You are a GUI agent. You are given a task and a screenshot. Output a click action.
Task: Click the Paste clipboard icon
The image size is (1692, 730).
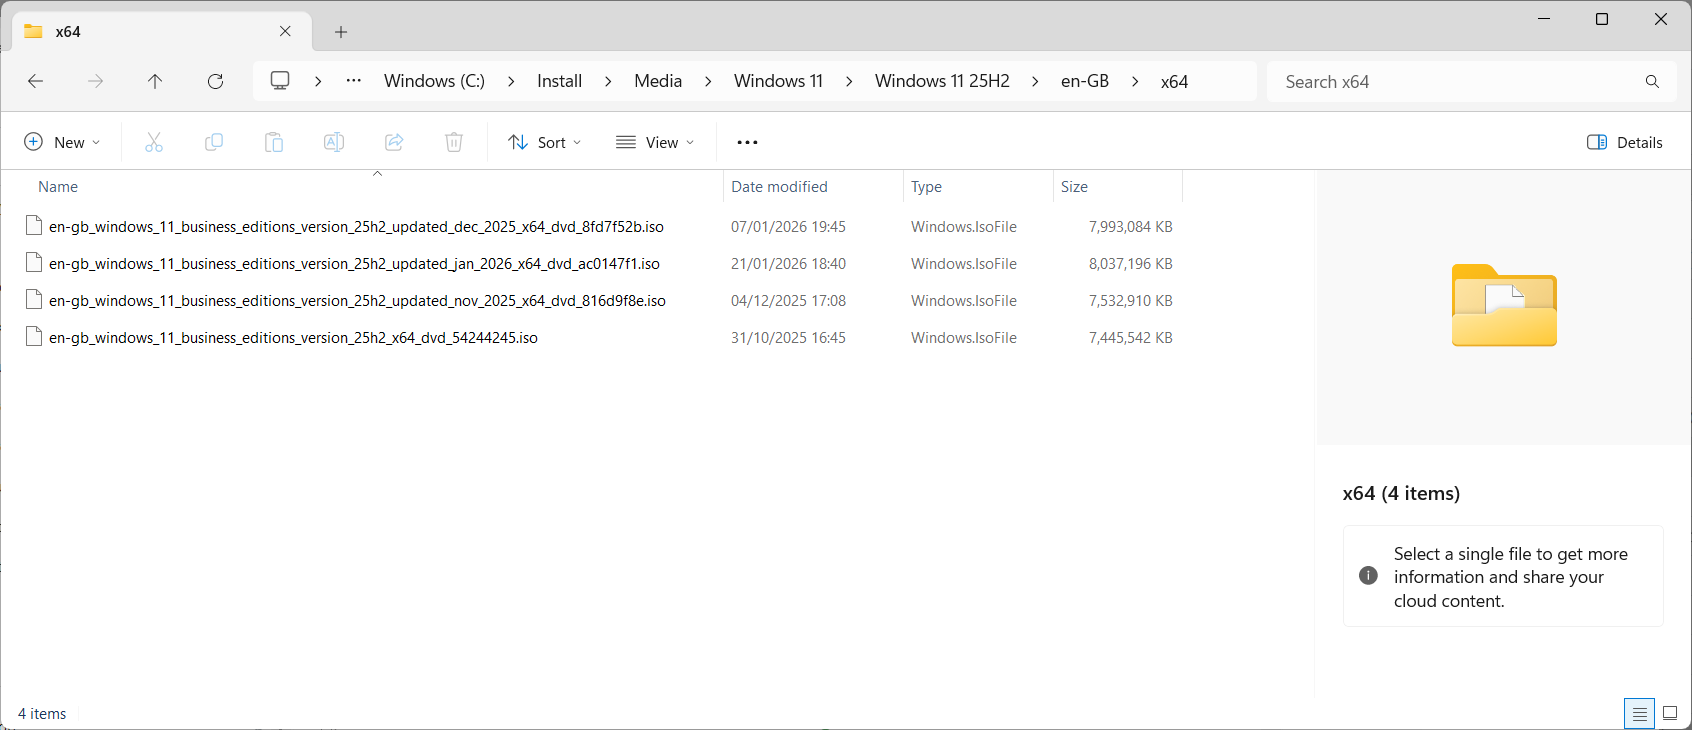point(274,142)
